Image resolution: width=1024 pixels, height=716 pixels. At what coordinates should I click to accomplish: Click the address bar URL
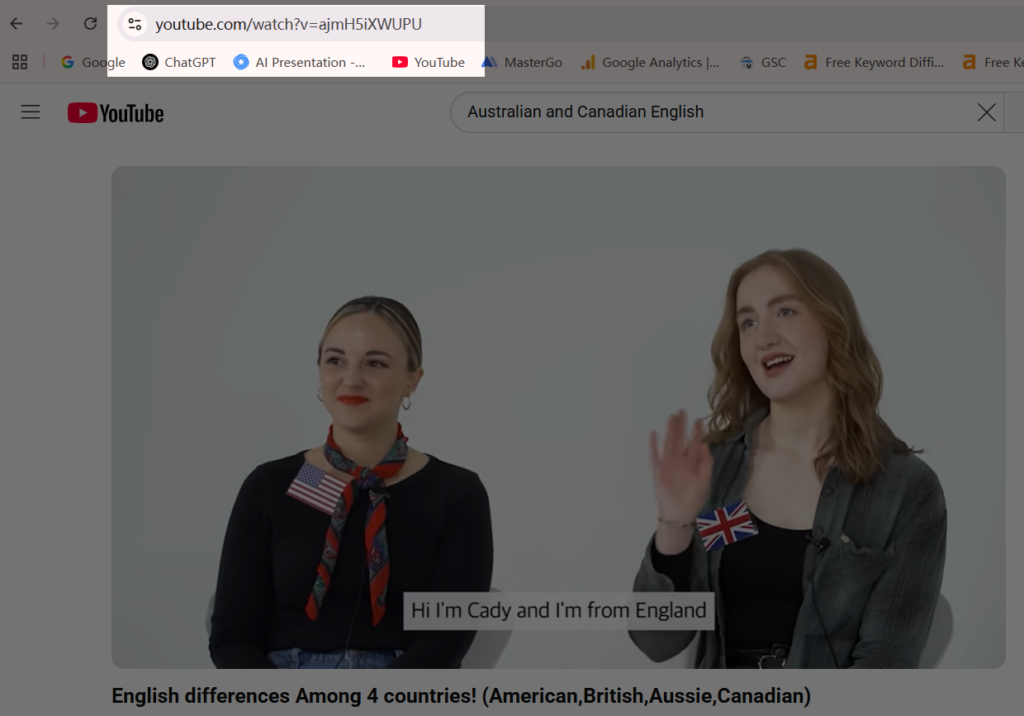[x=290, y=23]
